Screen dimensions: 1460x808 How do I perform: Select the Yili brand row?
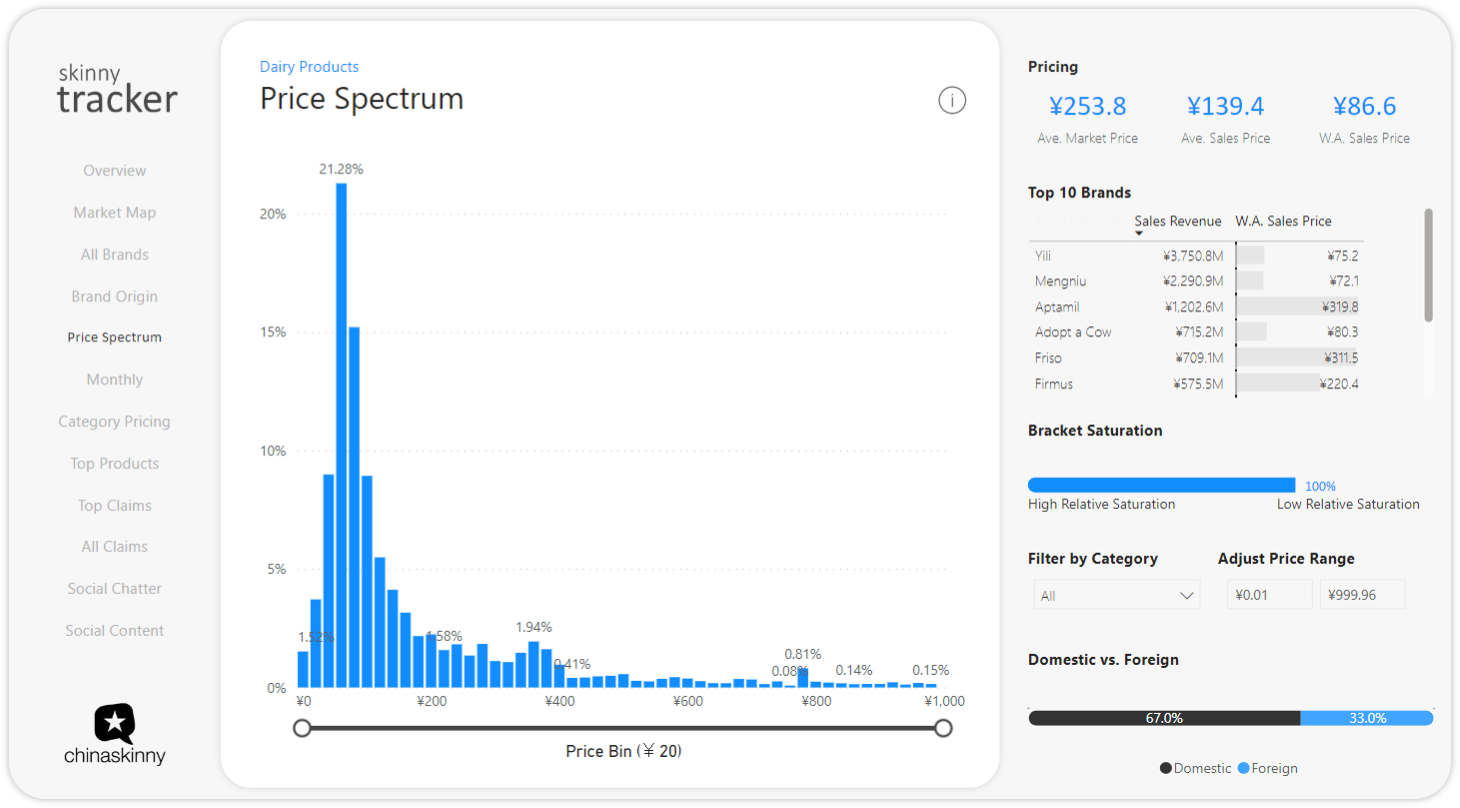click(x=1196, y=255)
